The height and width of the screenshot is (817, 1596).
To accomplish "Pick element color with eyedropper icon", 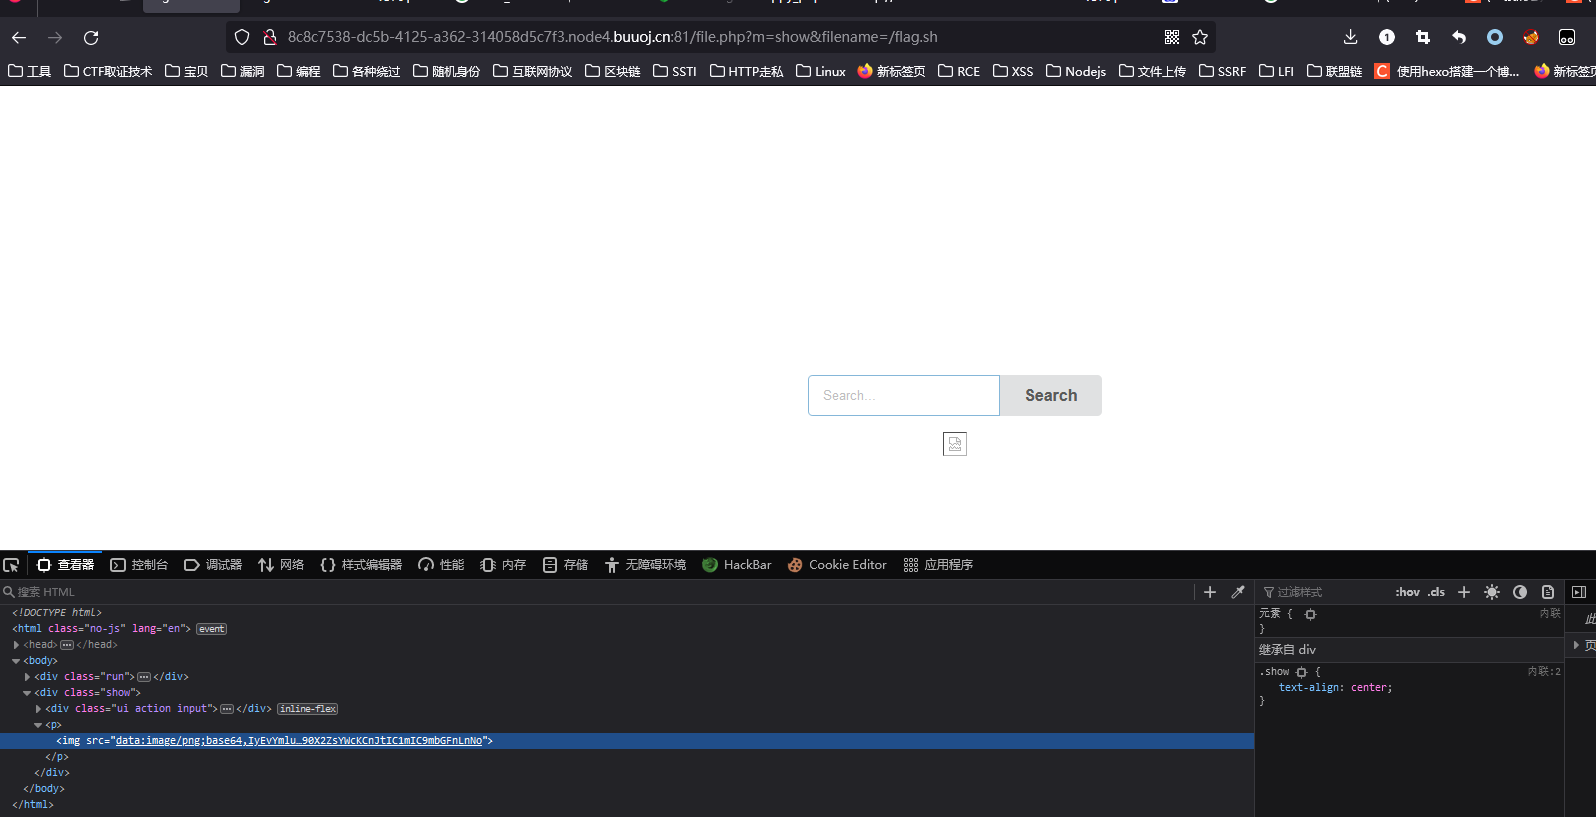I will [1238, 592].
